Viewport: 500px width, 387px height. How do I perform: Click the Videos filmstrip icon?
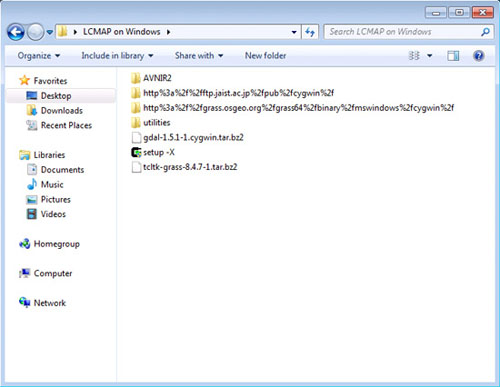pyautogui.click(x=32, y=214)
